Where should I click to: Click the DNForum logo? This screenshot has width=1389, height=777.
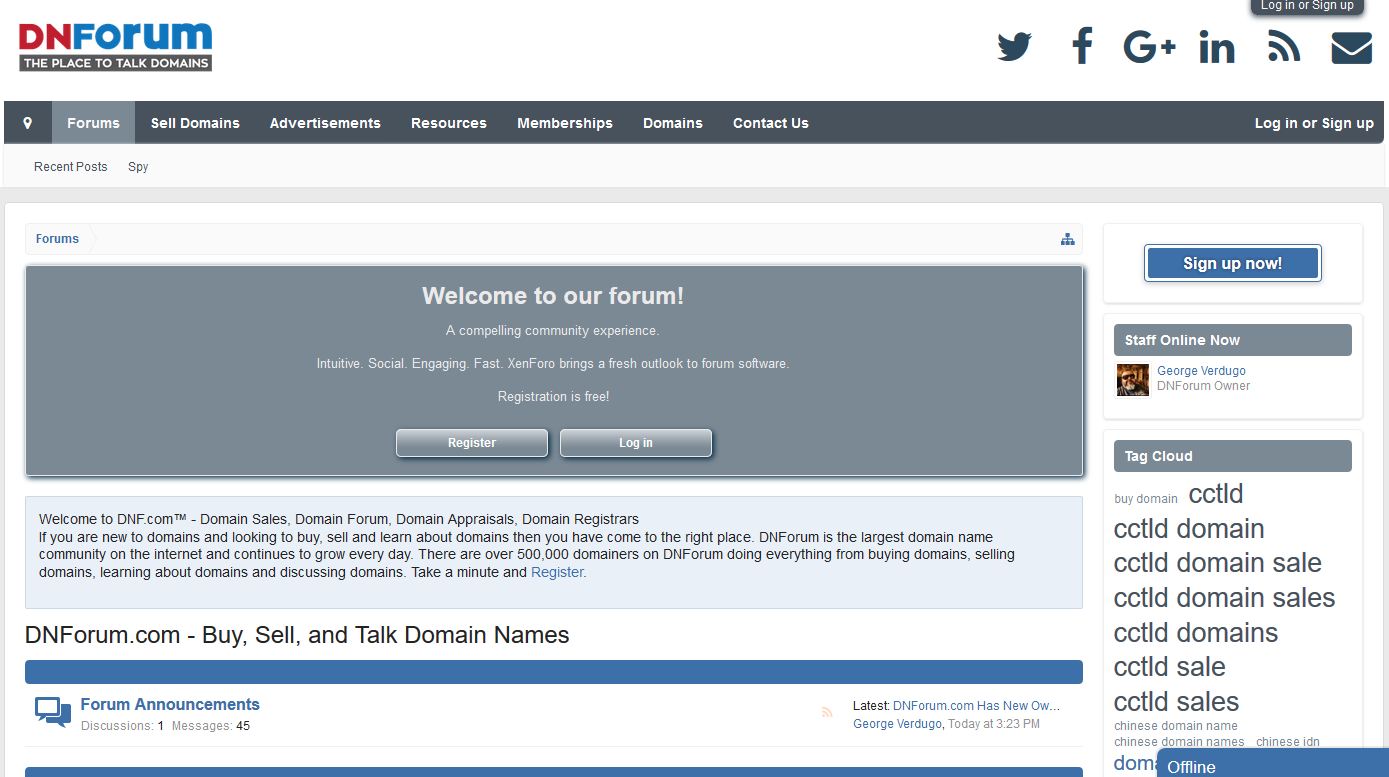click(115, 46)
